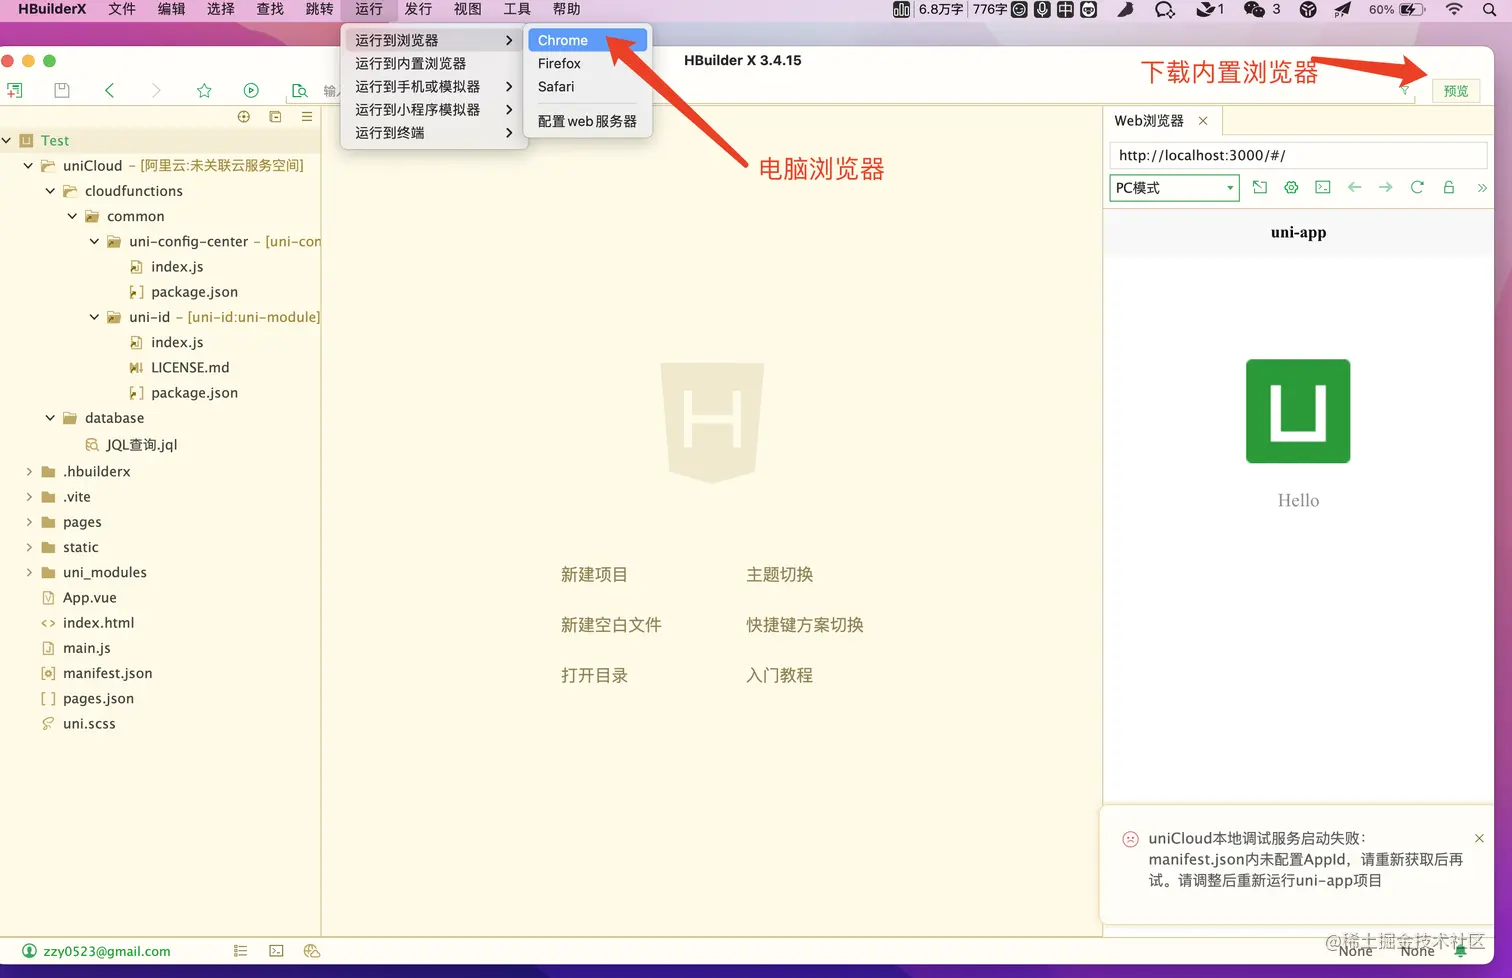This screenshot has width=1512, height=978.
Task: Click the WeChat icon in menu bar
Action: click(1254, 9)
